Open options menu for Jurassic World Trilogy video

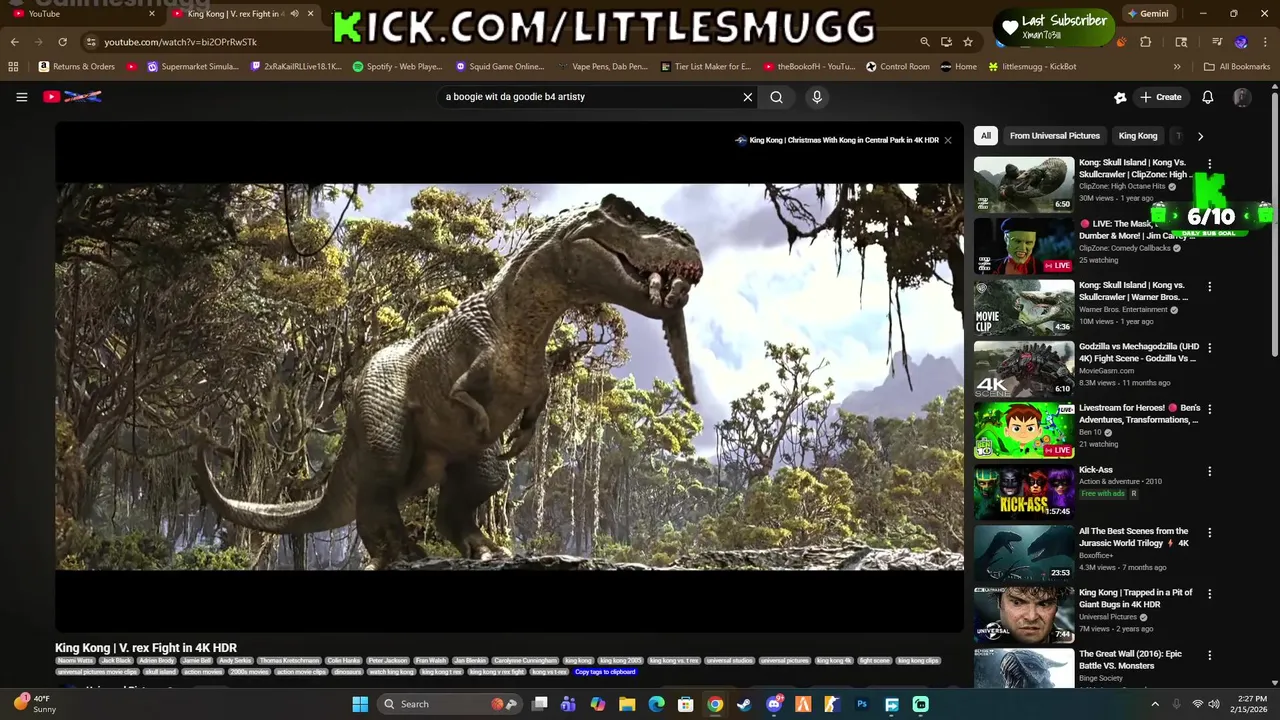point(1209,533)
